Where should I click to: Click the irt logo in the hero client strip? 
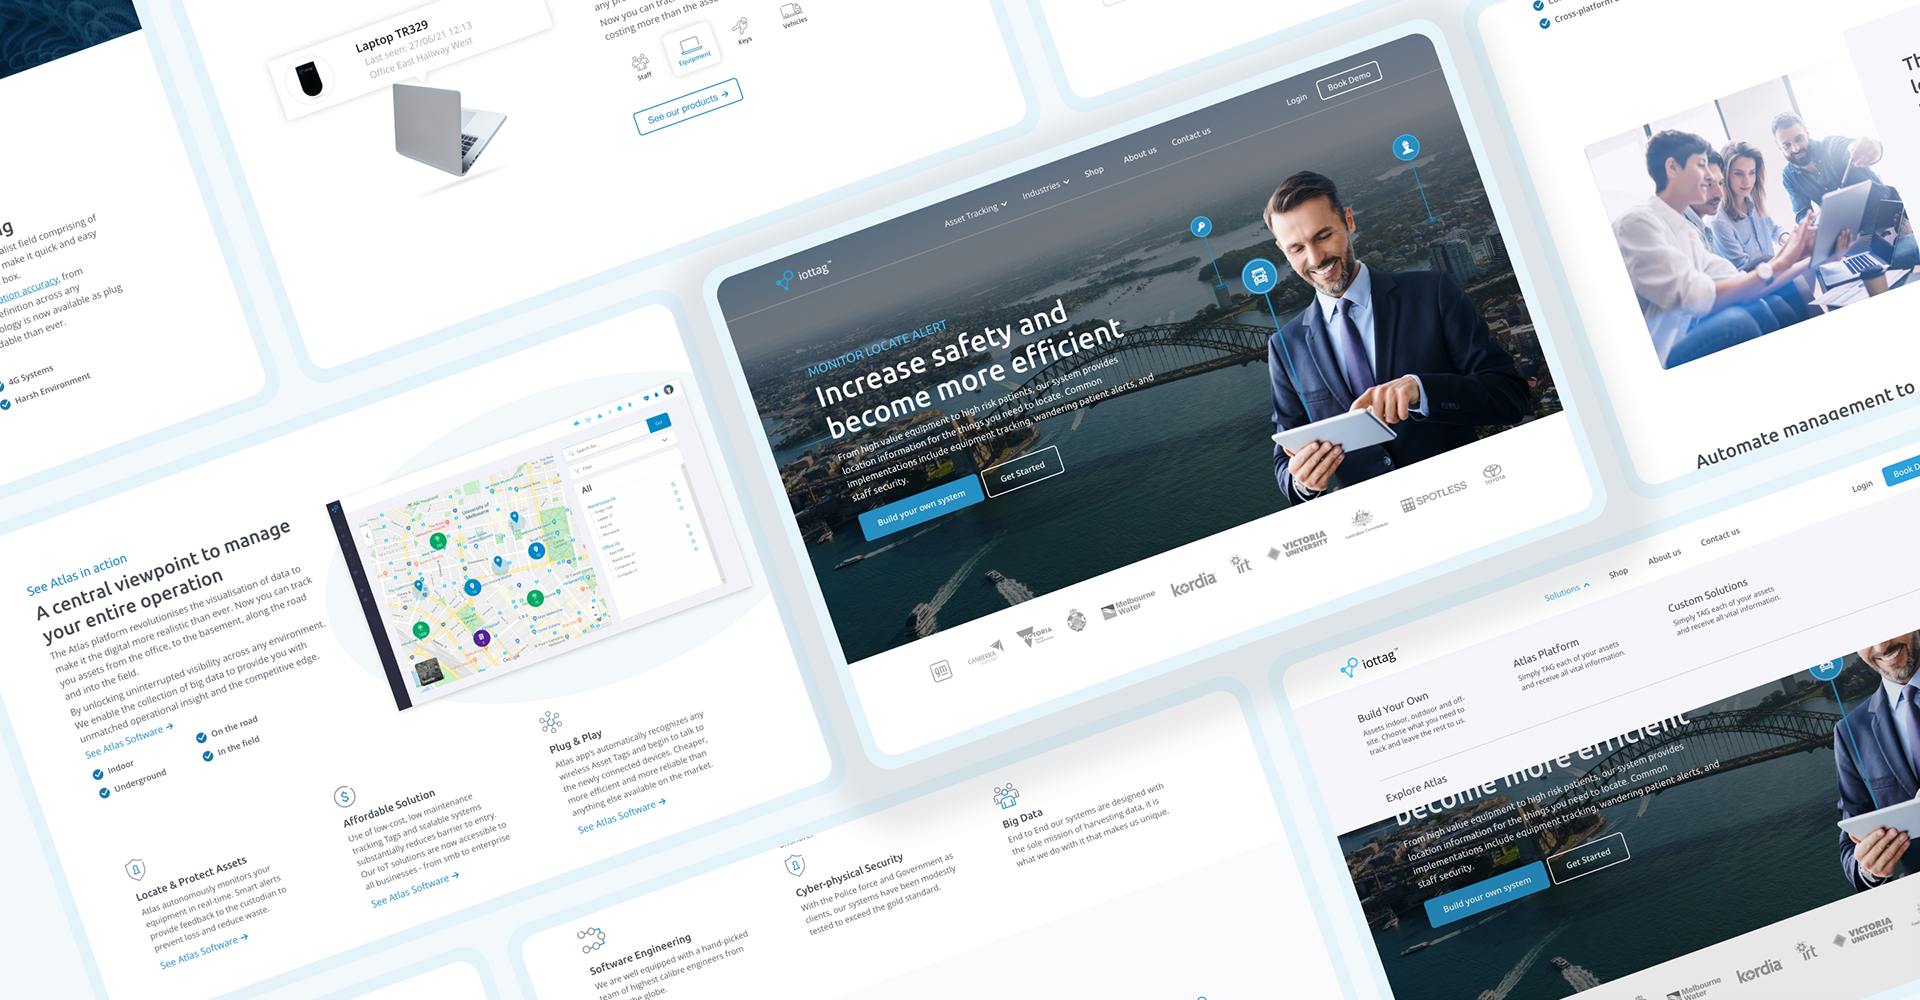(x=1241, y=564)
